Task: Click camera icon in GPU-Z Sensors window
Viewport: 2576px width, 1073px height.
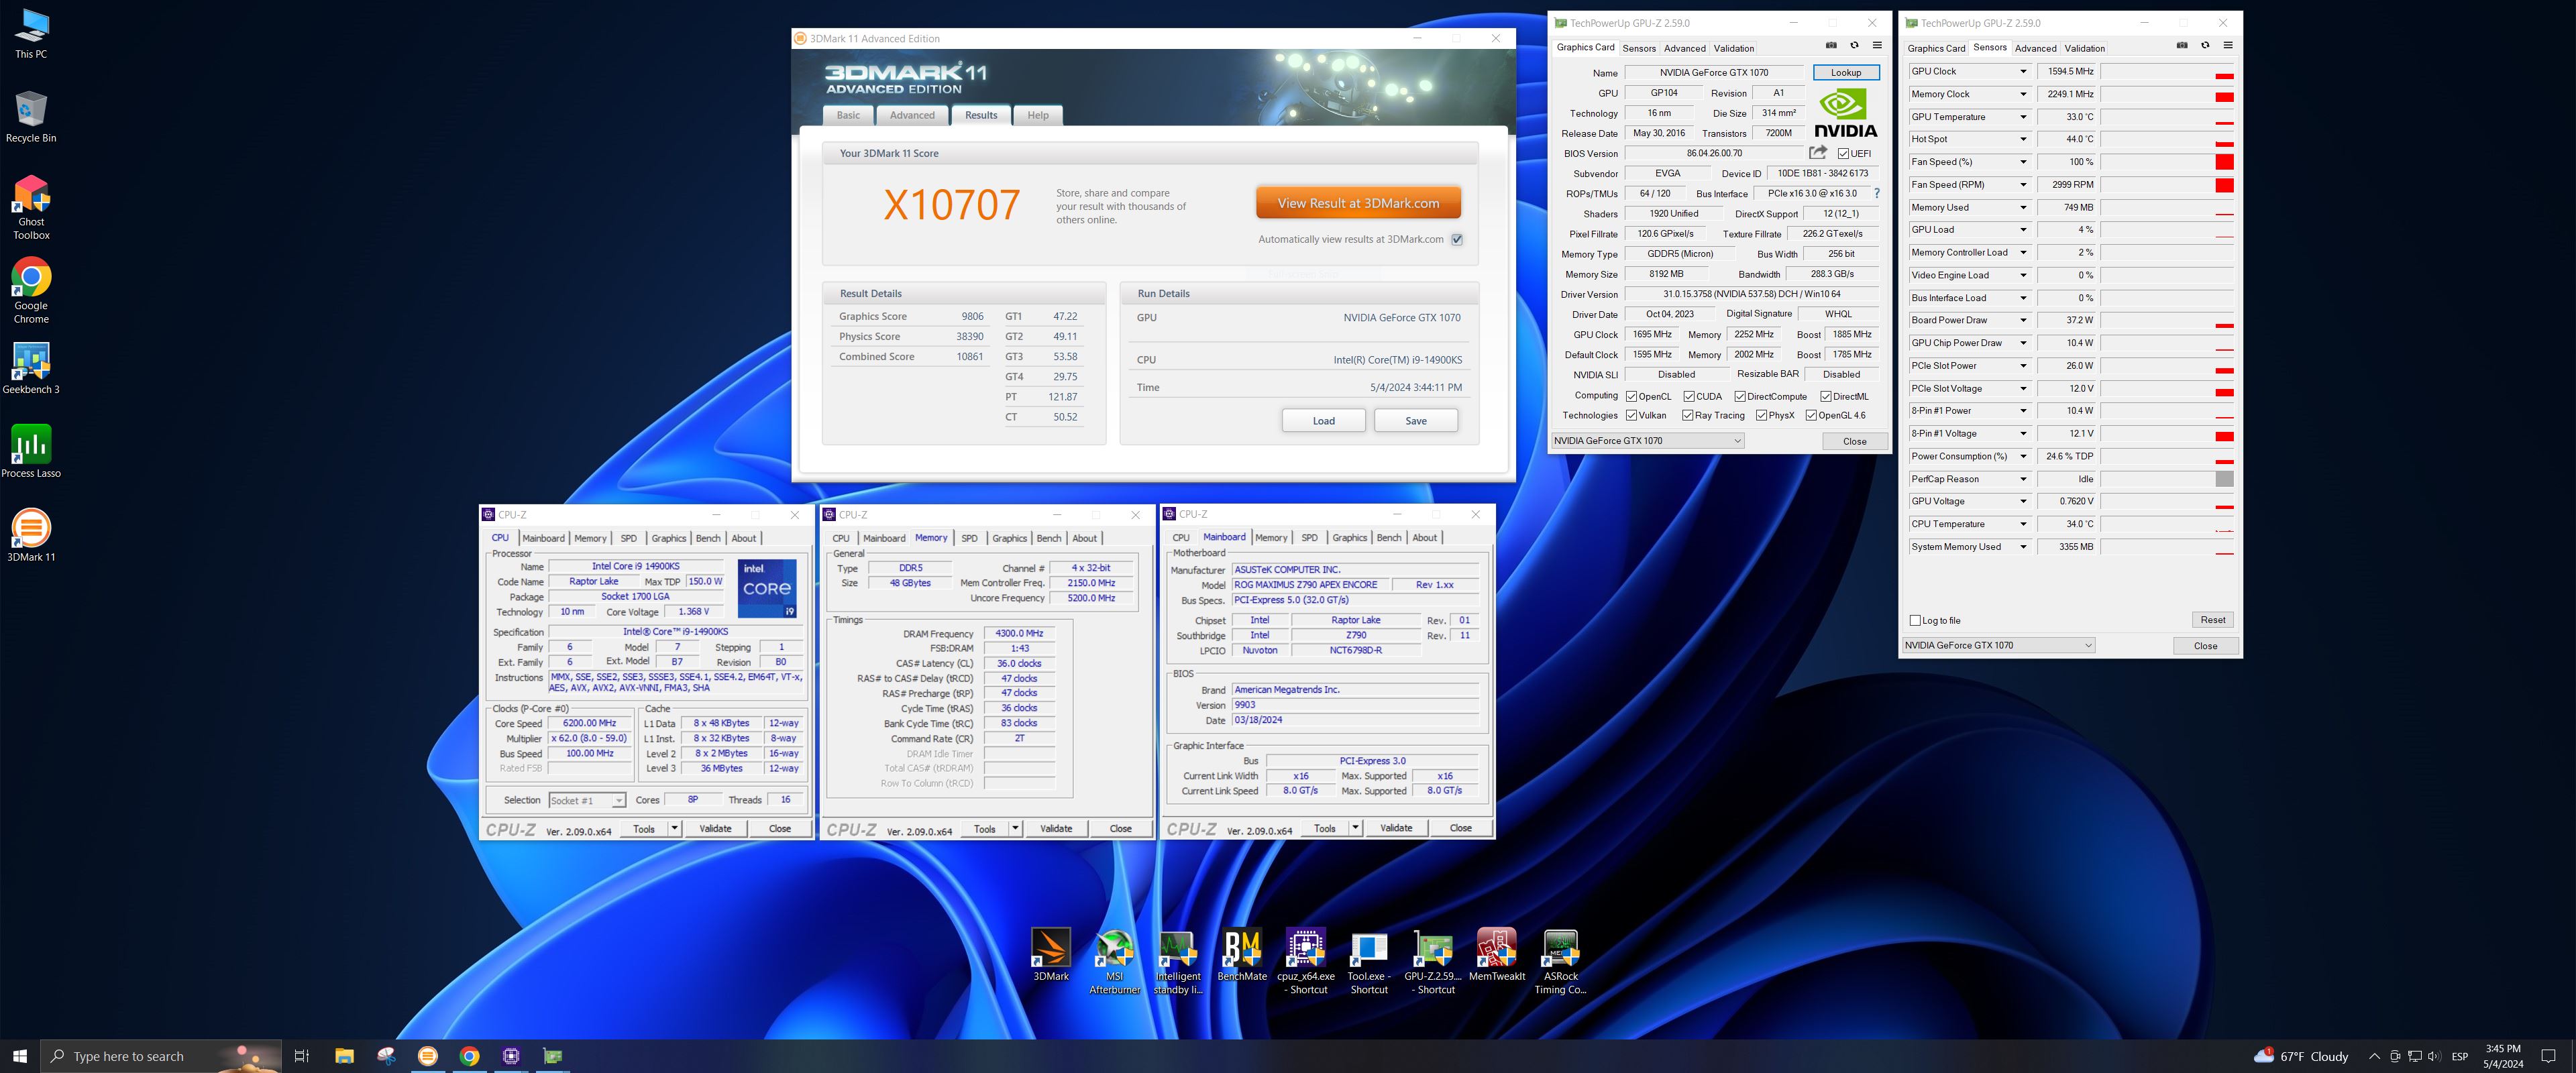Action: 2182,45
